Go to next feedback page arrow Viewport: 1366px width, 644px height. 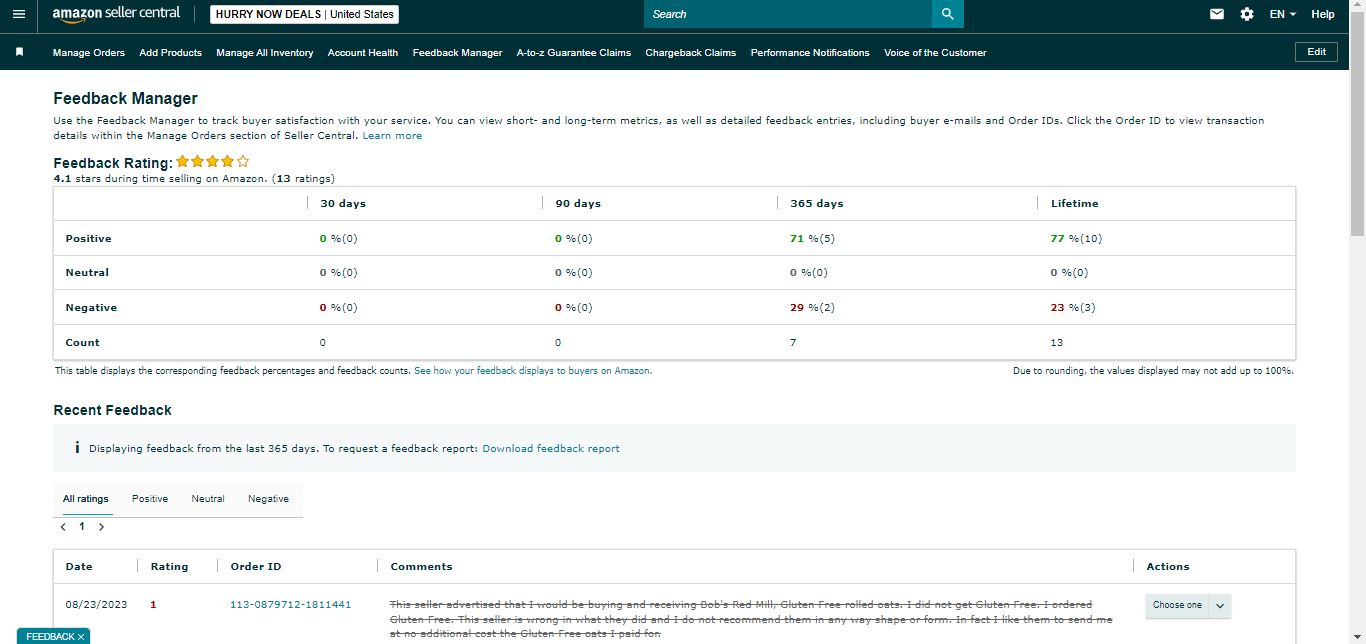pos(101,526)
